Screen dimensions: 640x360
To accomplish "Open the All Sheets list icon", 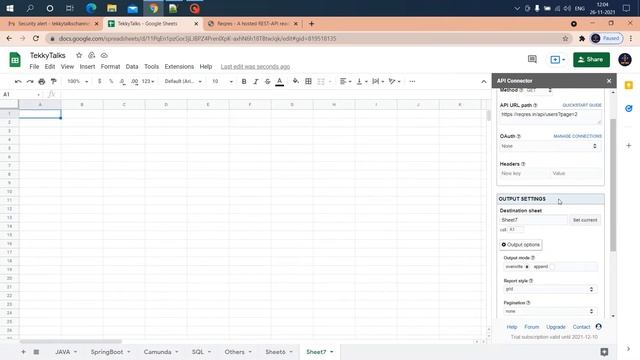I will click(x=36, y=352).
